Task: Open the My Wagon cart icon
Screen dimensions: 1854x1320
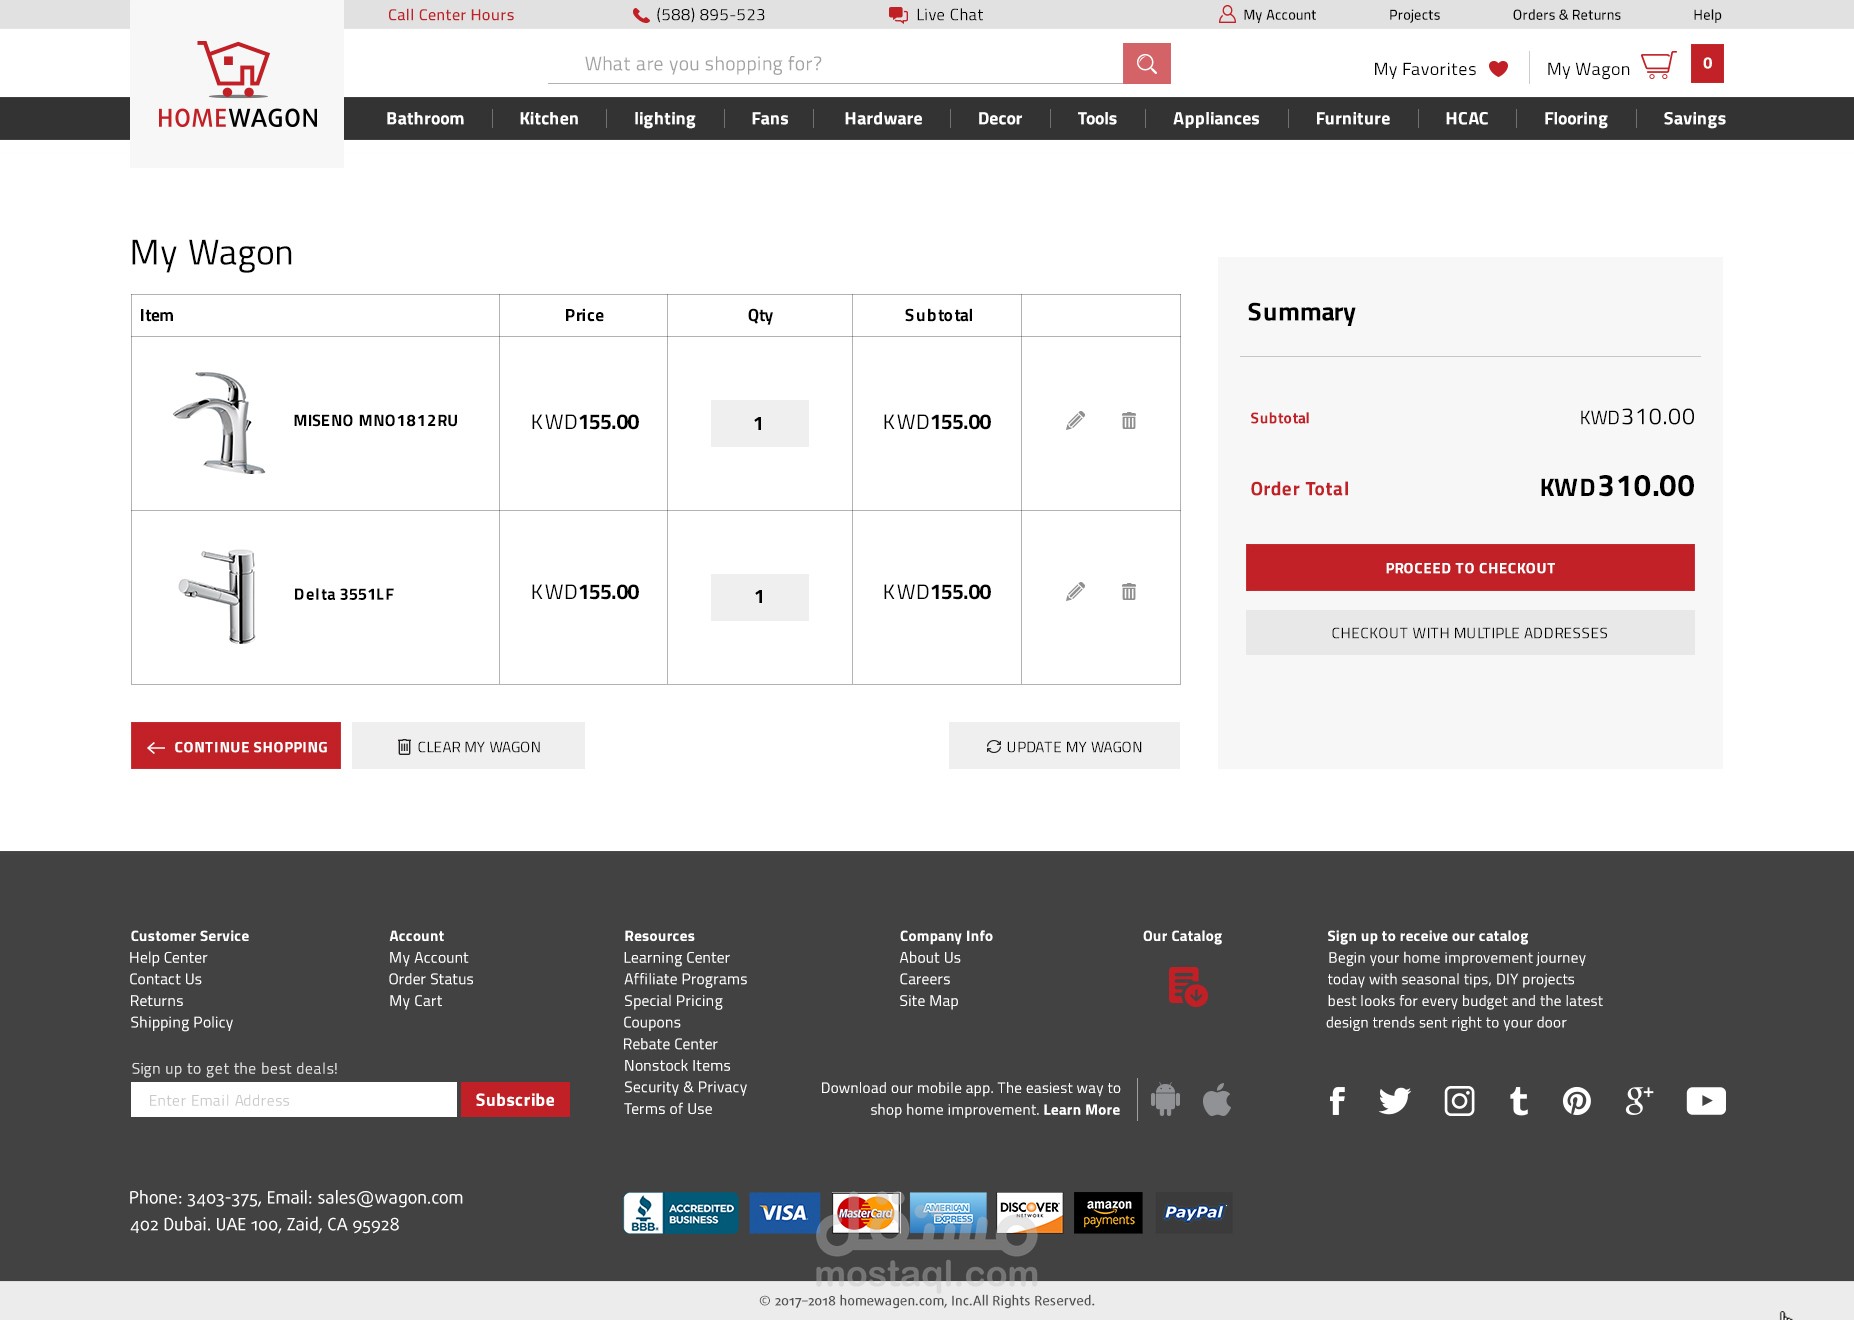Action: (x=1658, y=65)
